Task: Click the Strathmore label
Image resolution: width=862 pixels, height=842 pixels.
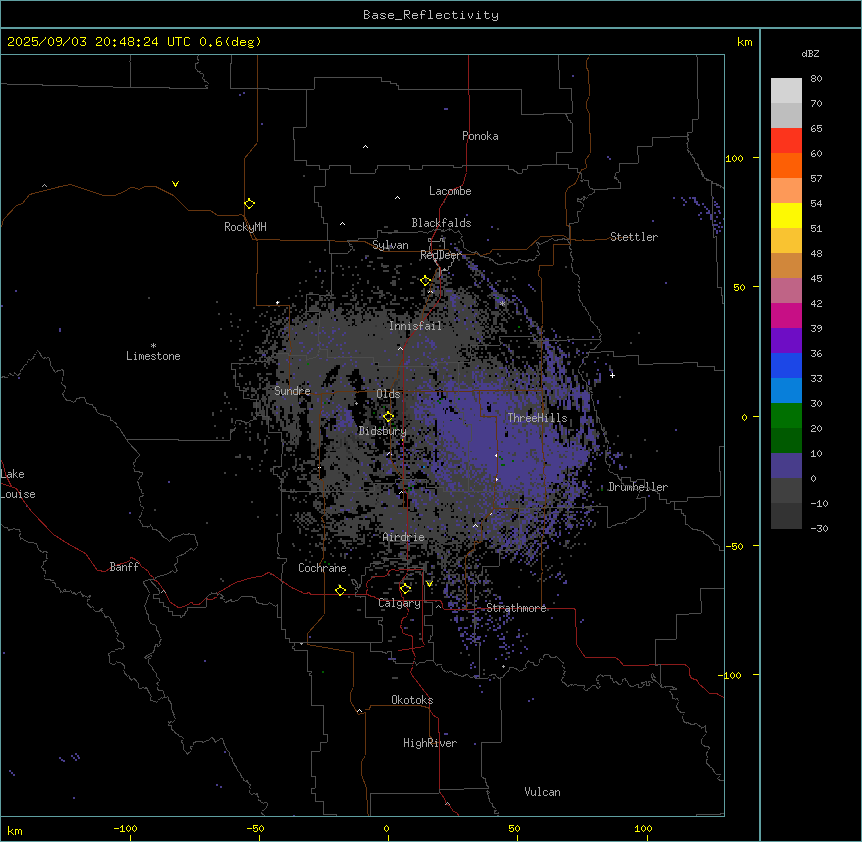Action: [516, 608]
